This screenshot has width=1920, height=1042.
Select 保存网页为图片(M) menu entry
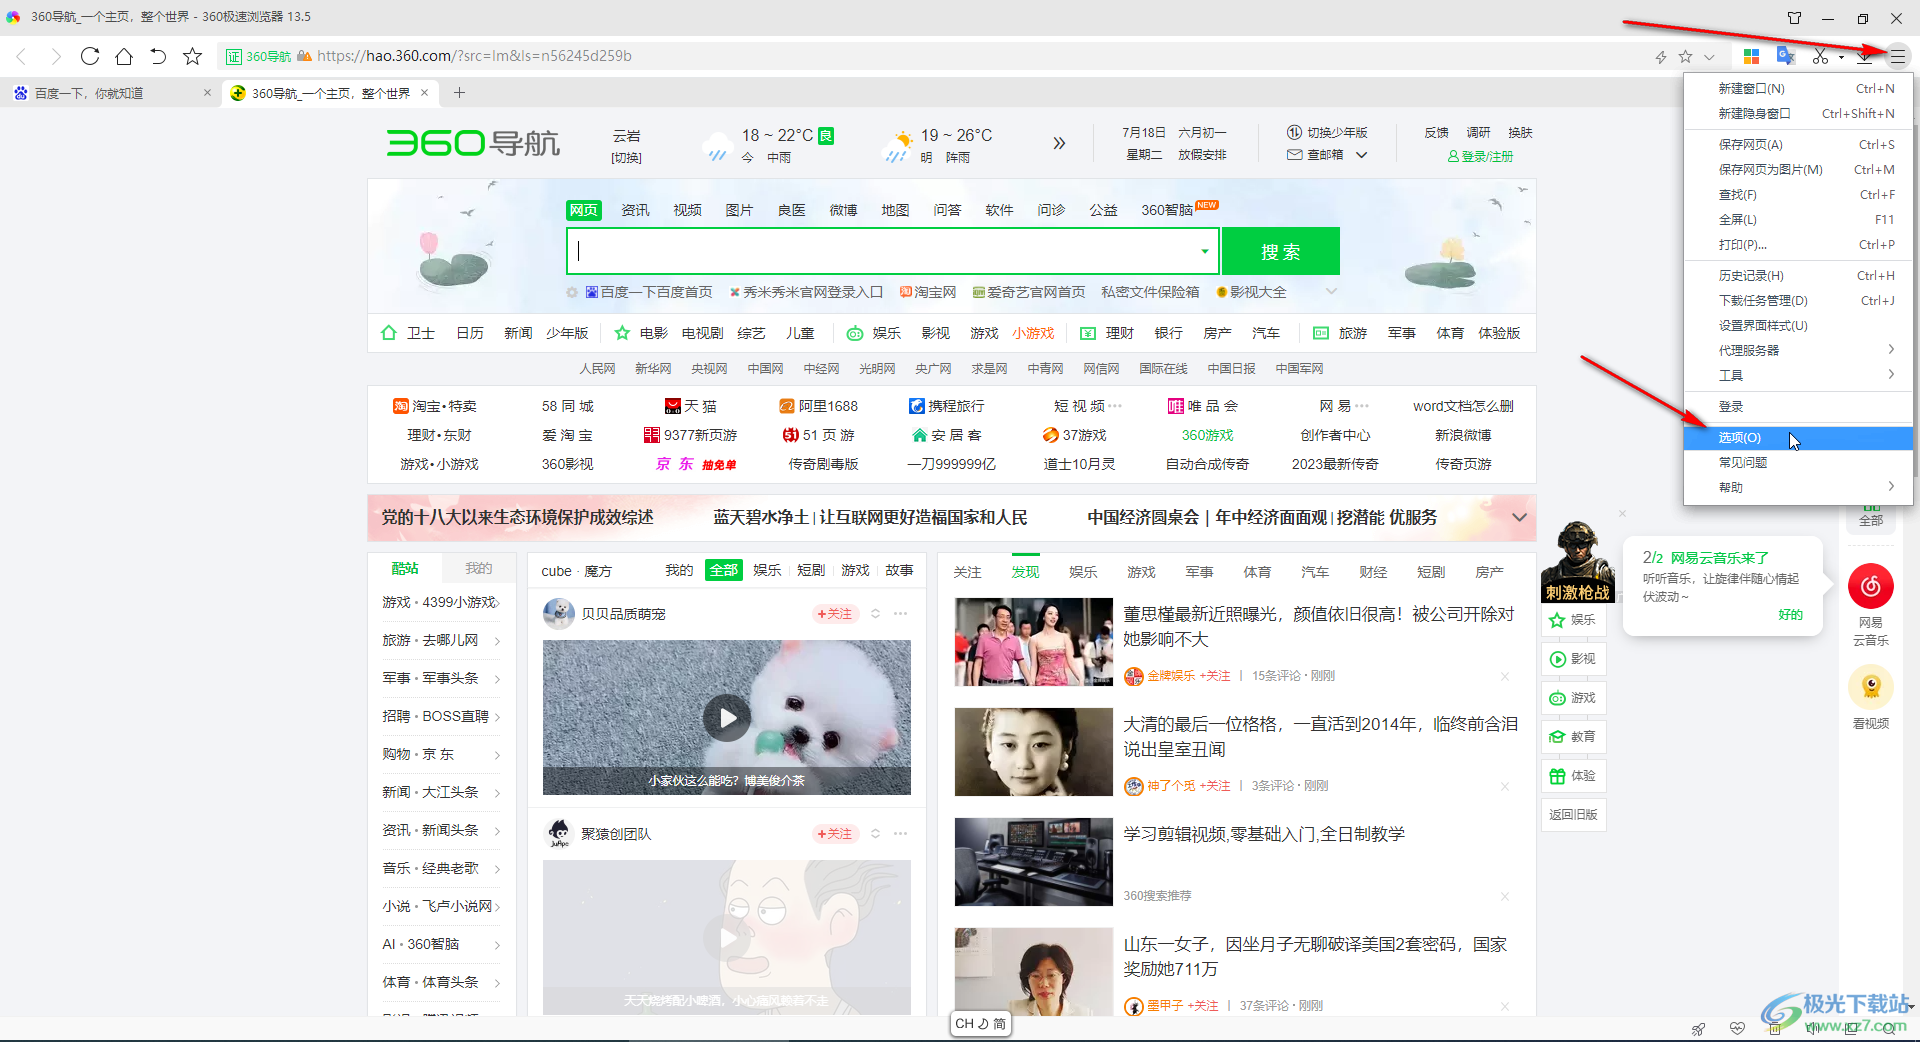pyautogui.click(x=1798, y=170)
